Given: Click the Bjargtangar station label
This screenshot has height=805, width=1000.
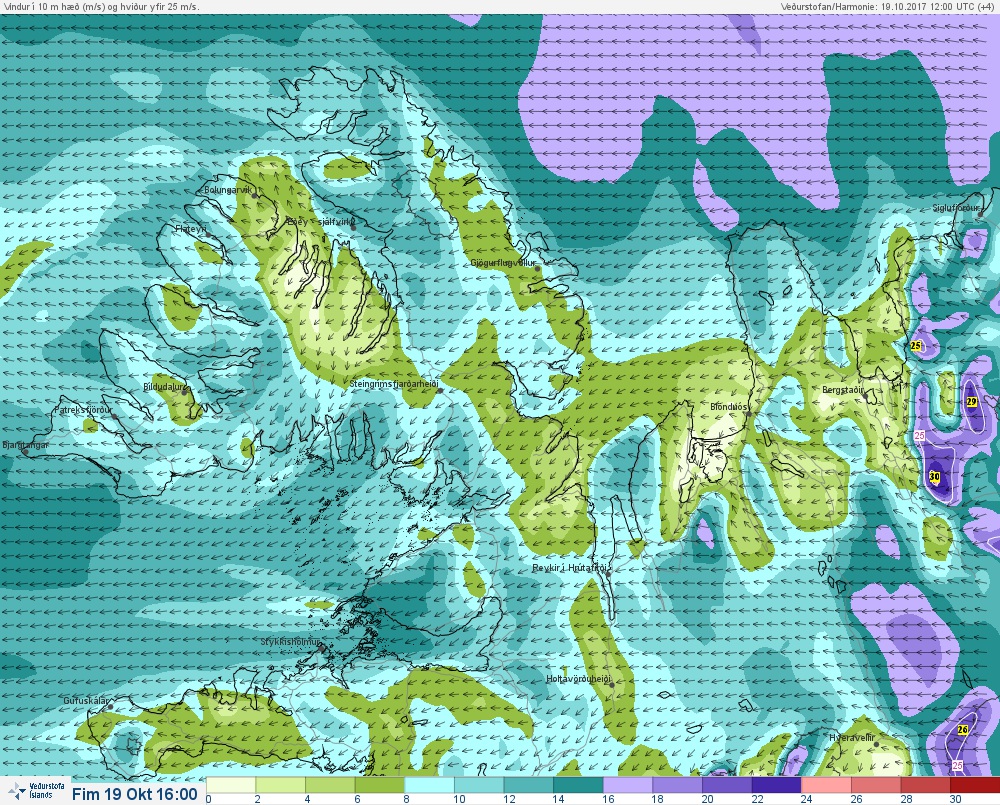Looking at the screenshot, I should [26, 445].
